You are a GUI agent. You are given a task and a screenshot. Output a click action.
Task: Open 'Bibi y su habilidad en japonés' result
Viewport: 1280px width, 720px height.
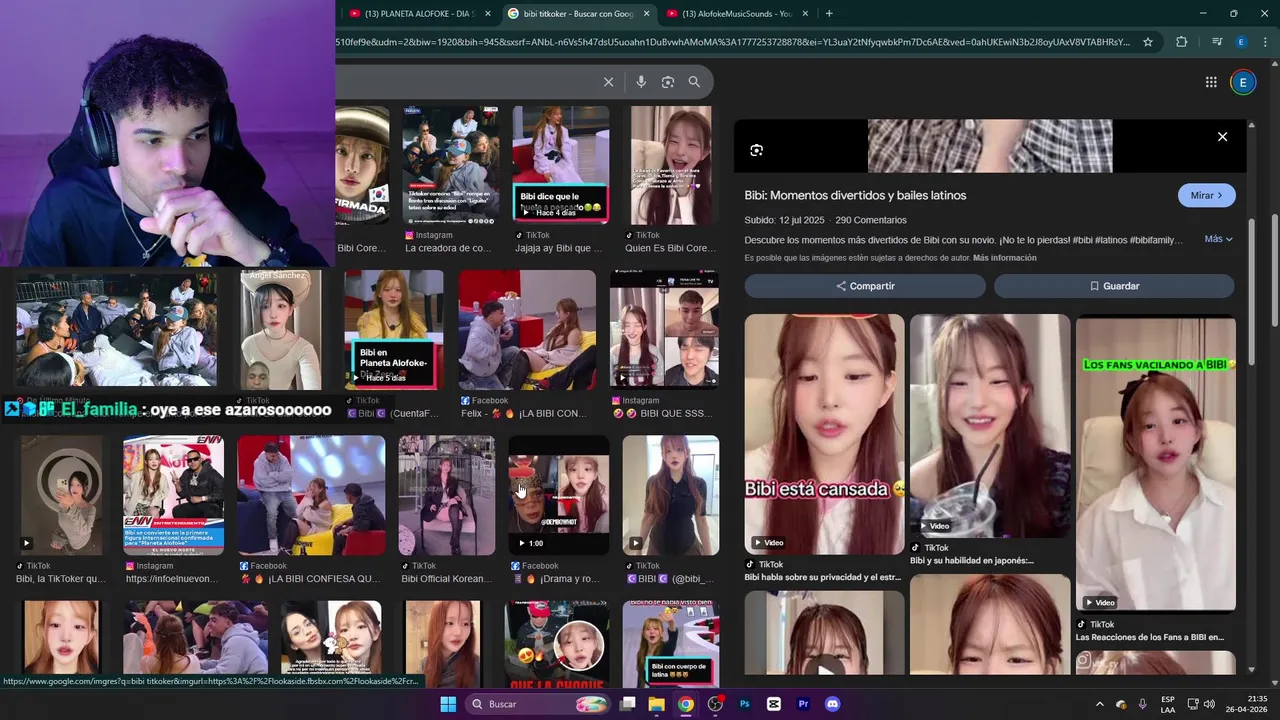pos(972,561)
